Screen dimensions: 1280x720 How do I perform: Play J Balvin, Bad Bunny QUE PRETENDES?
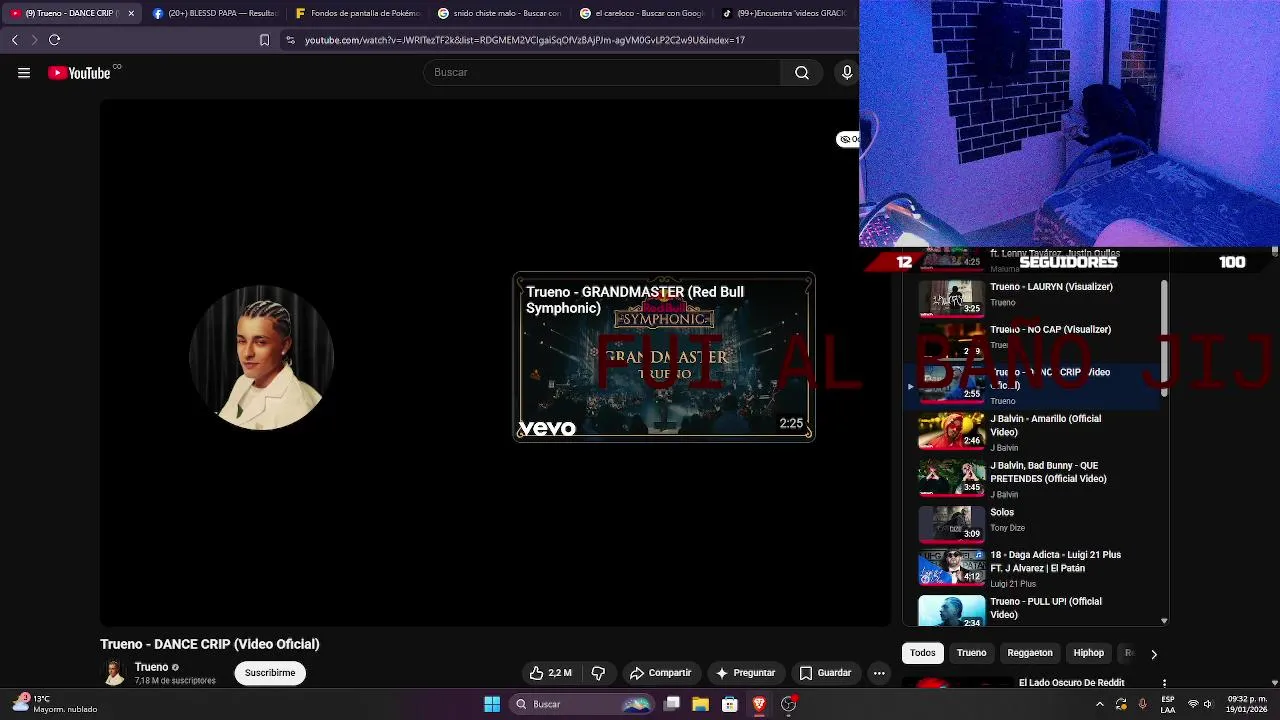(1030, 480)
